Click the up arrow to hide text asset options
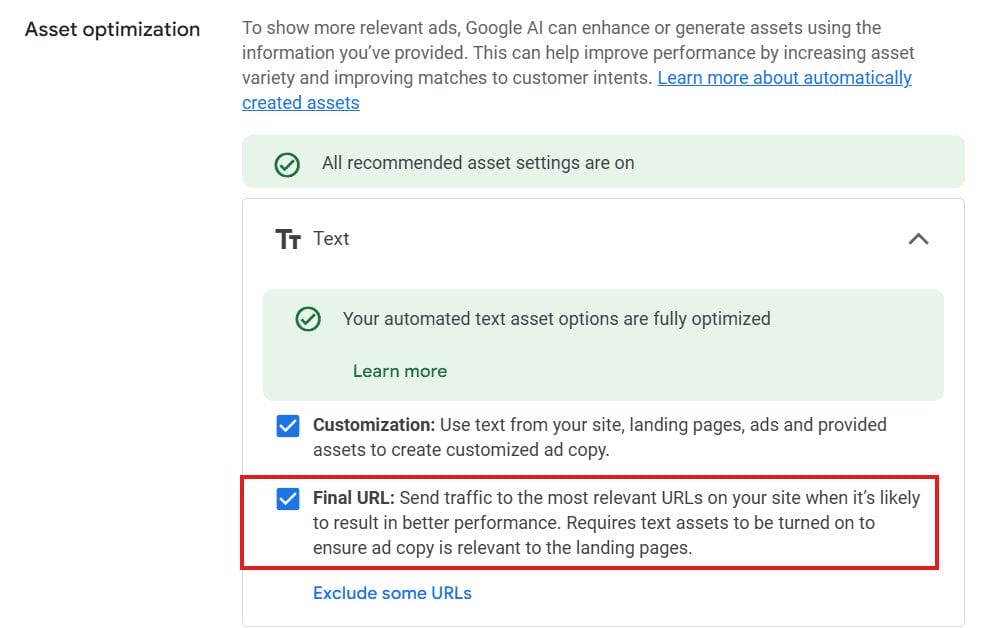This screenshot has width=987, height=628. (919, 239)
